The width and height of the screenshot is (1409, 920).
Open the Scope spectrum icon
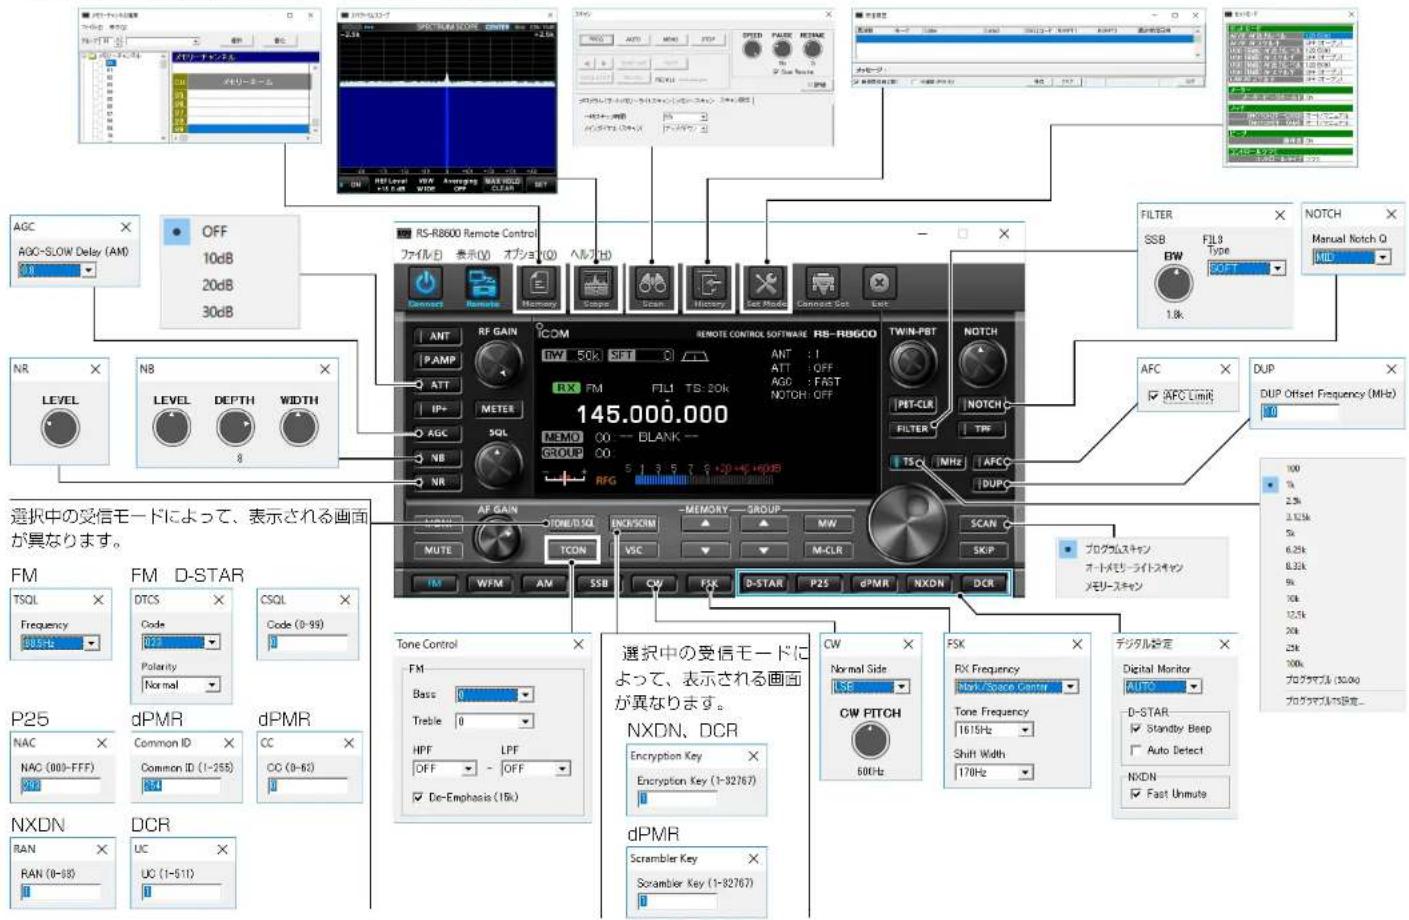click(x=596, y=287)
